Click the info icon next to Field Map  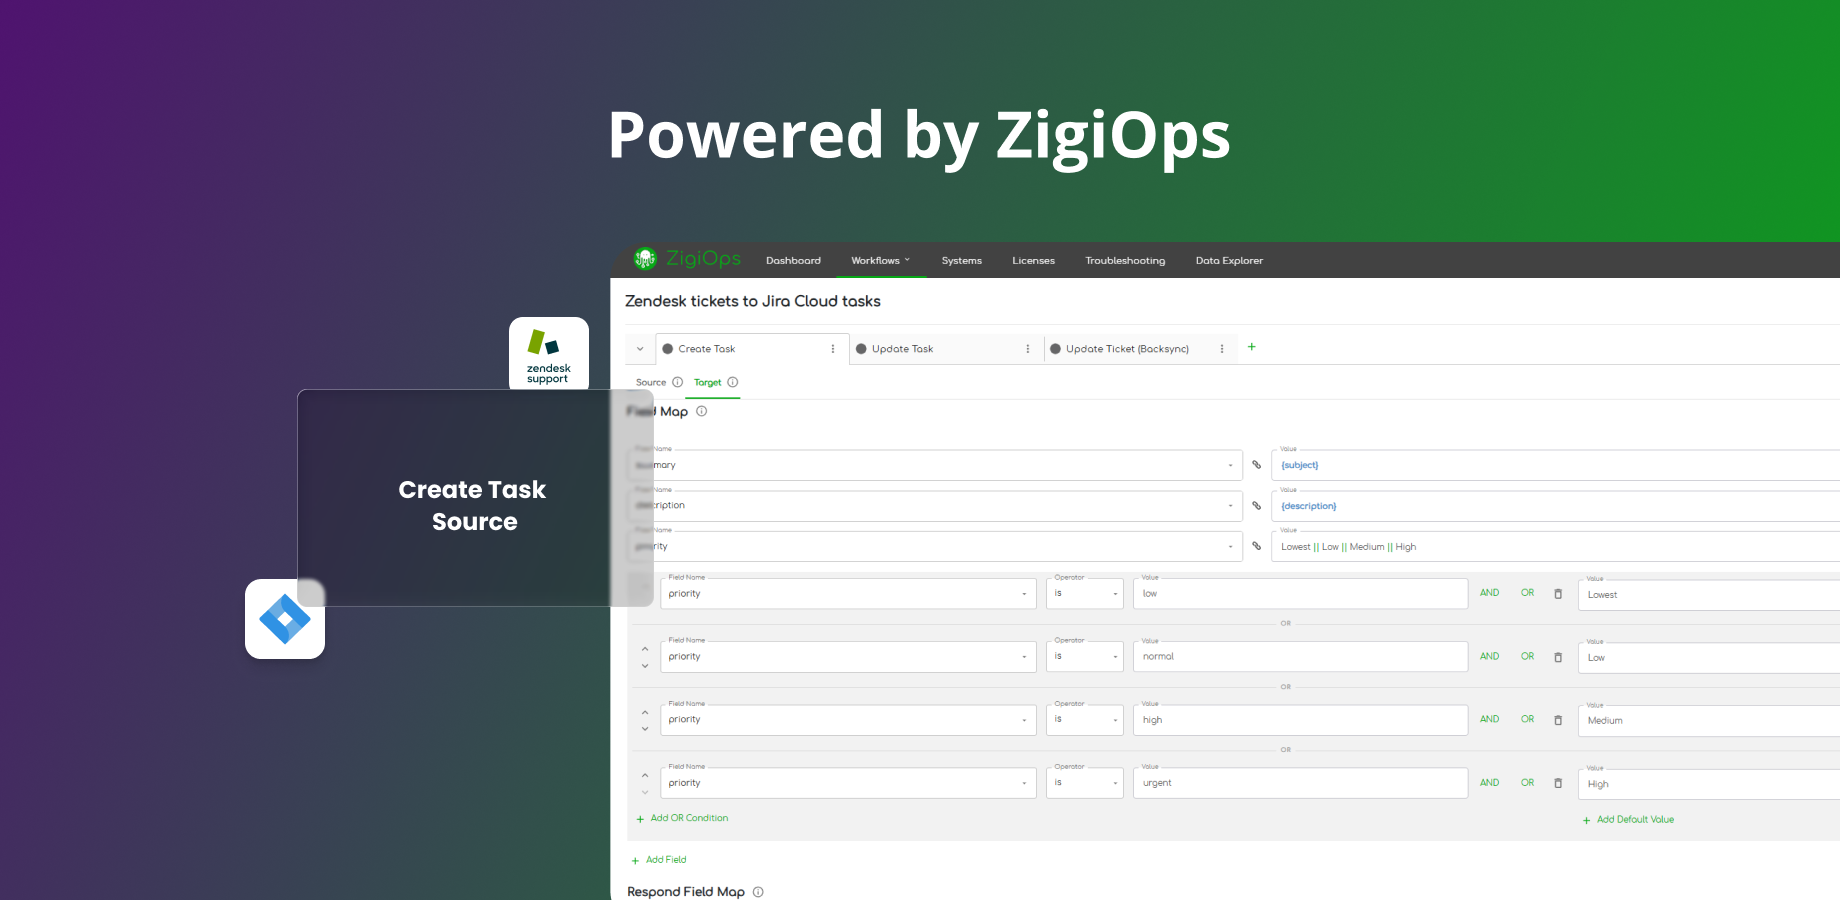[702, 411]
